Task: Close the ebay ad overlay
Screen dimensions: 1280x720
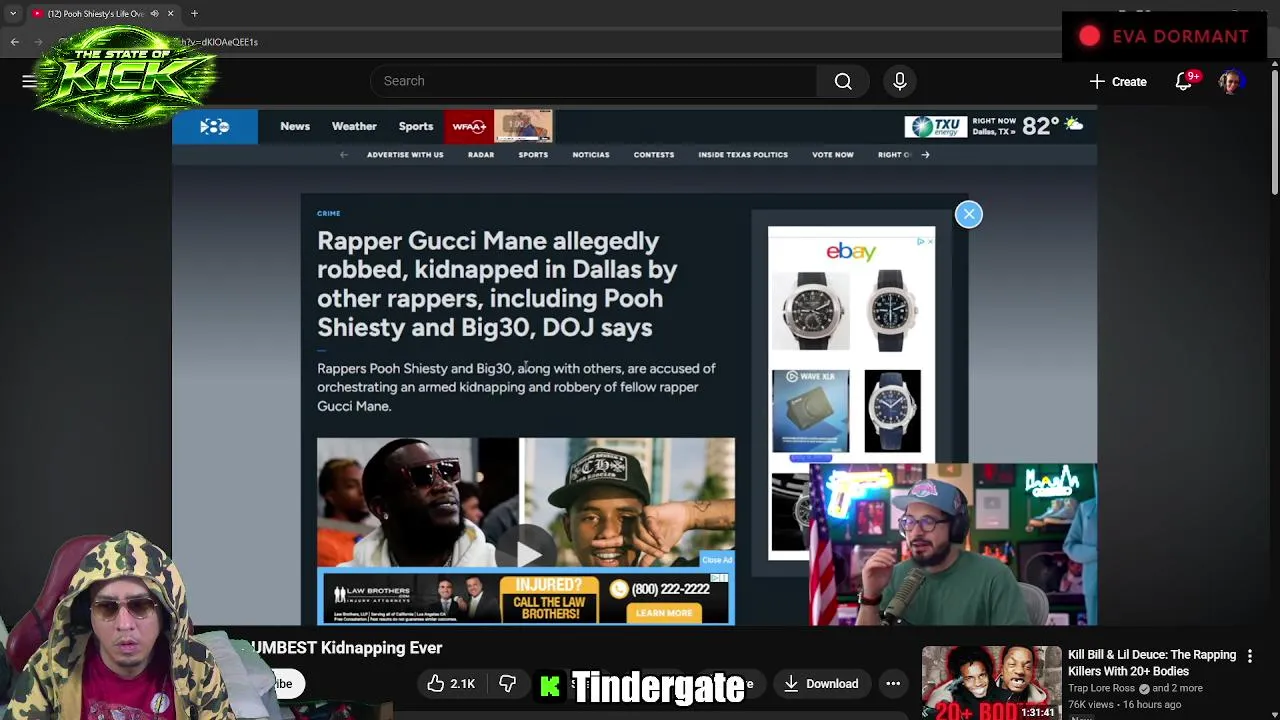Action: tap(968, 214)
